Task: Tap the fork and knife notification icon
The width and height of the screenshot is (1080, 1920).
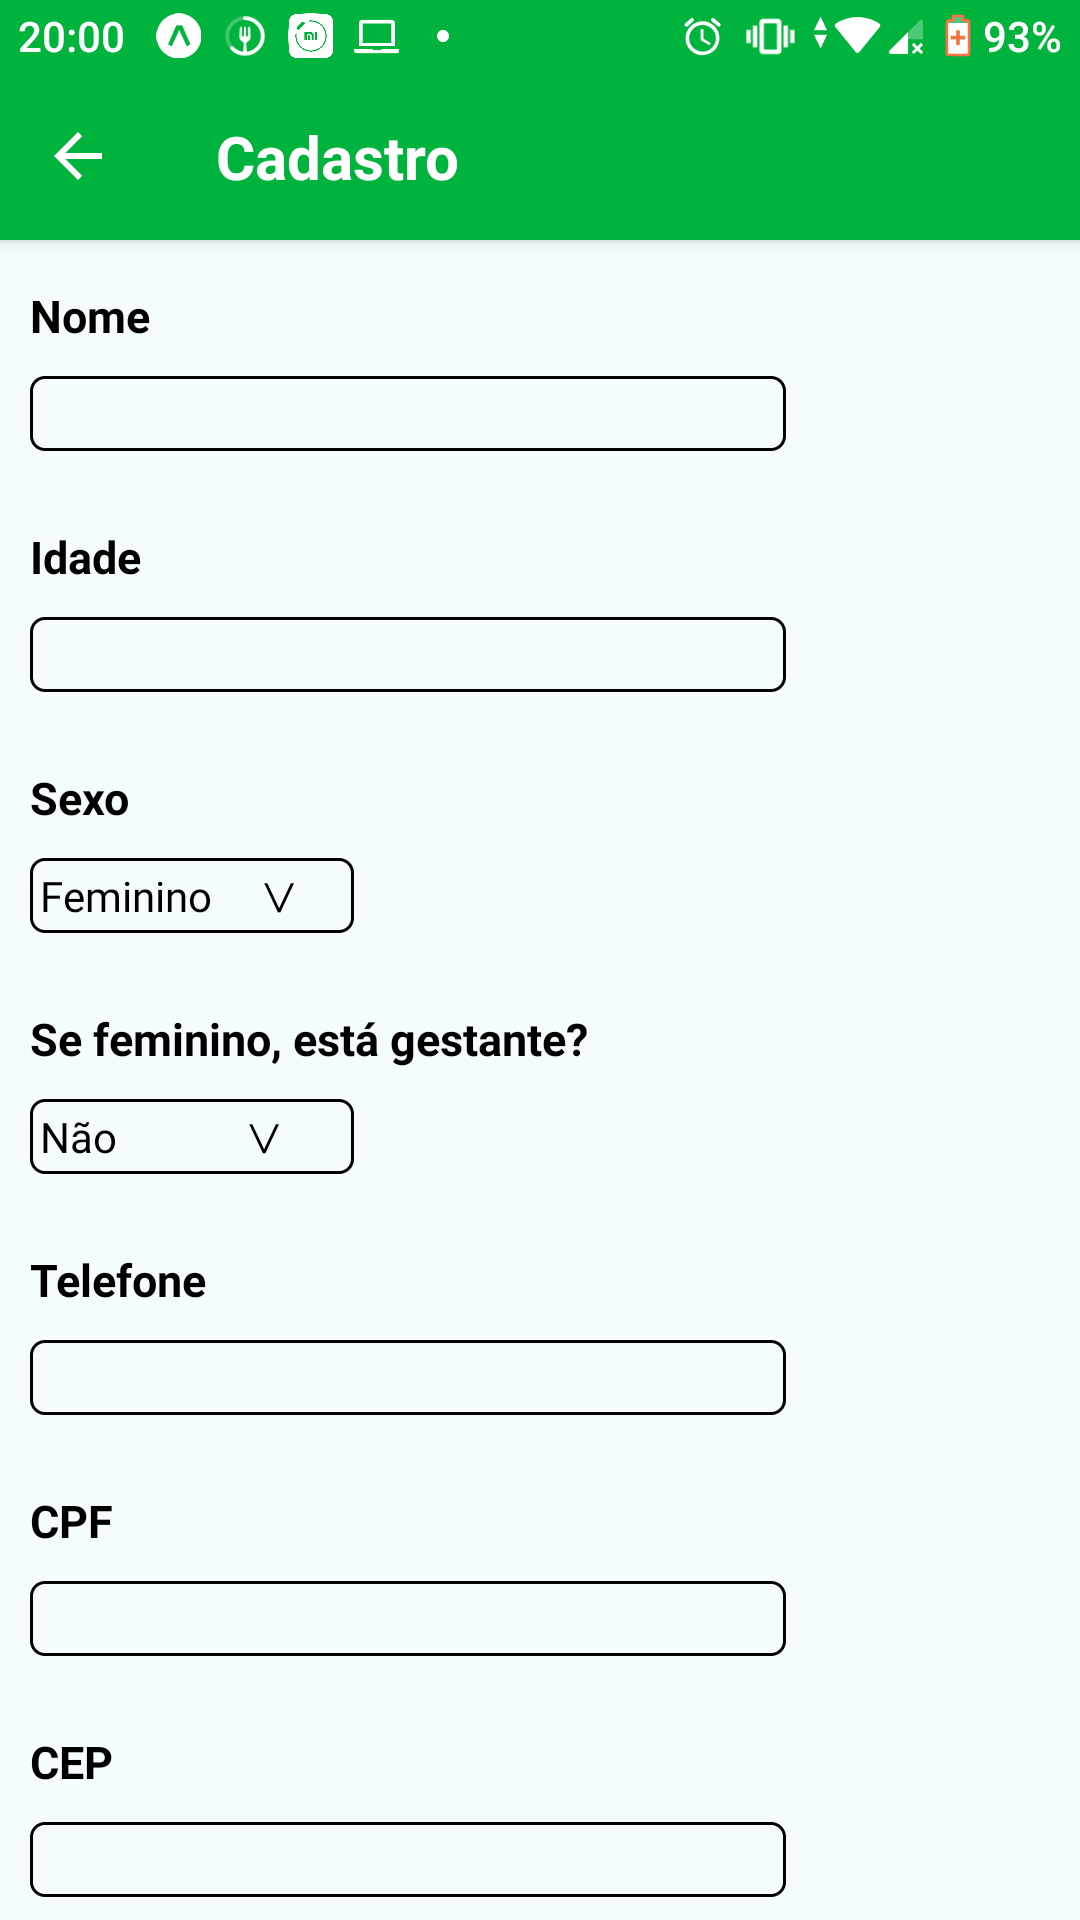Action: click(x=245, y=38)
